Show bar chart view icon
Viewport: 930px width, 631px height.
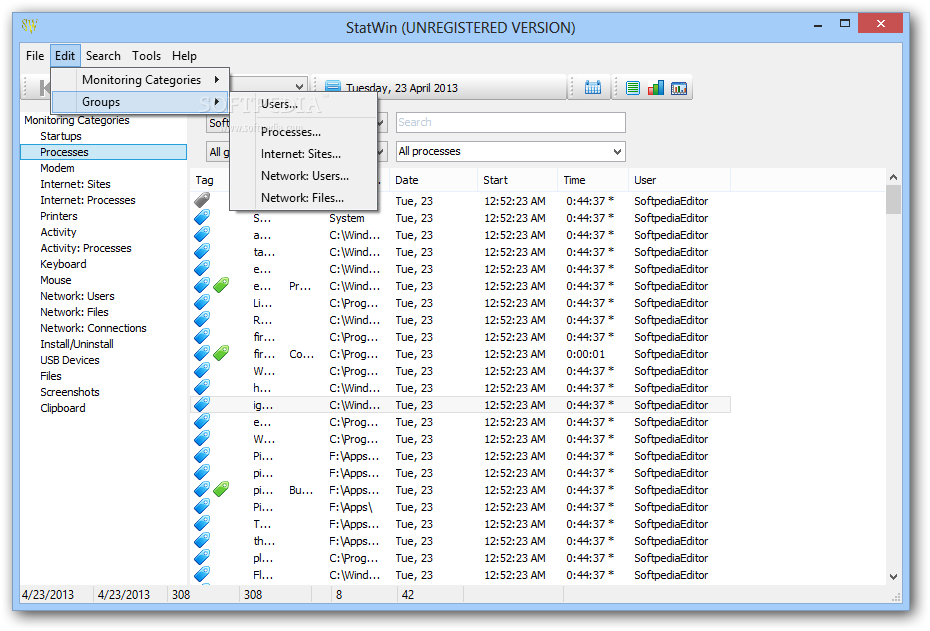pyautogui.click(x=656, y=88)
